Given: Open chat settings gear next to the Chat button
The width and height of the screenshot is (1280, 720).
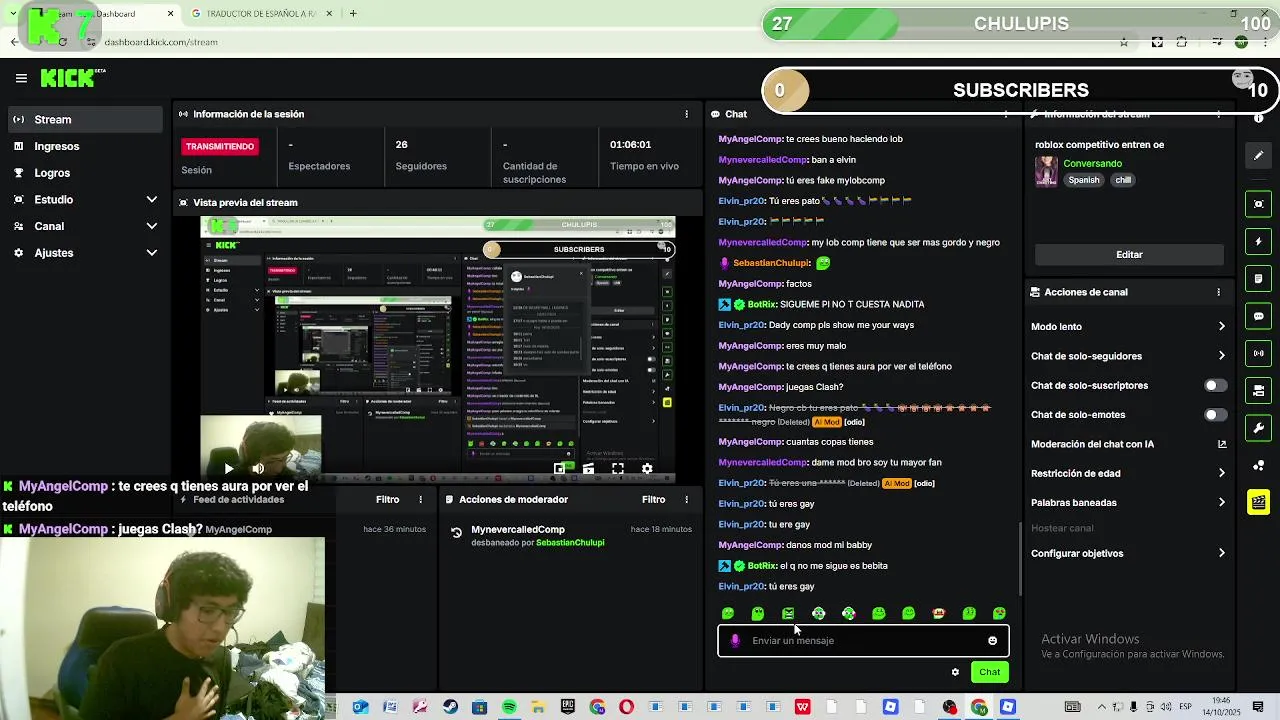Looking at the screenshot, I should (x=955, y=672).
